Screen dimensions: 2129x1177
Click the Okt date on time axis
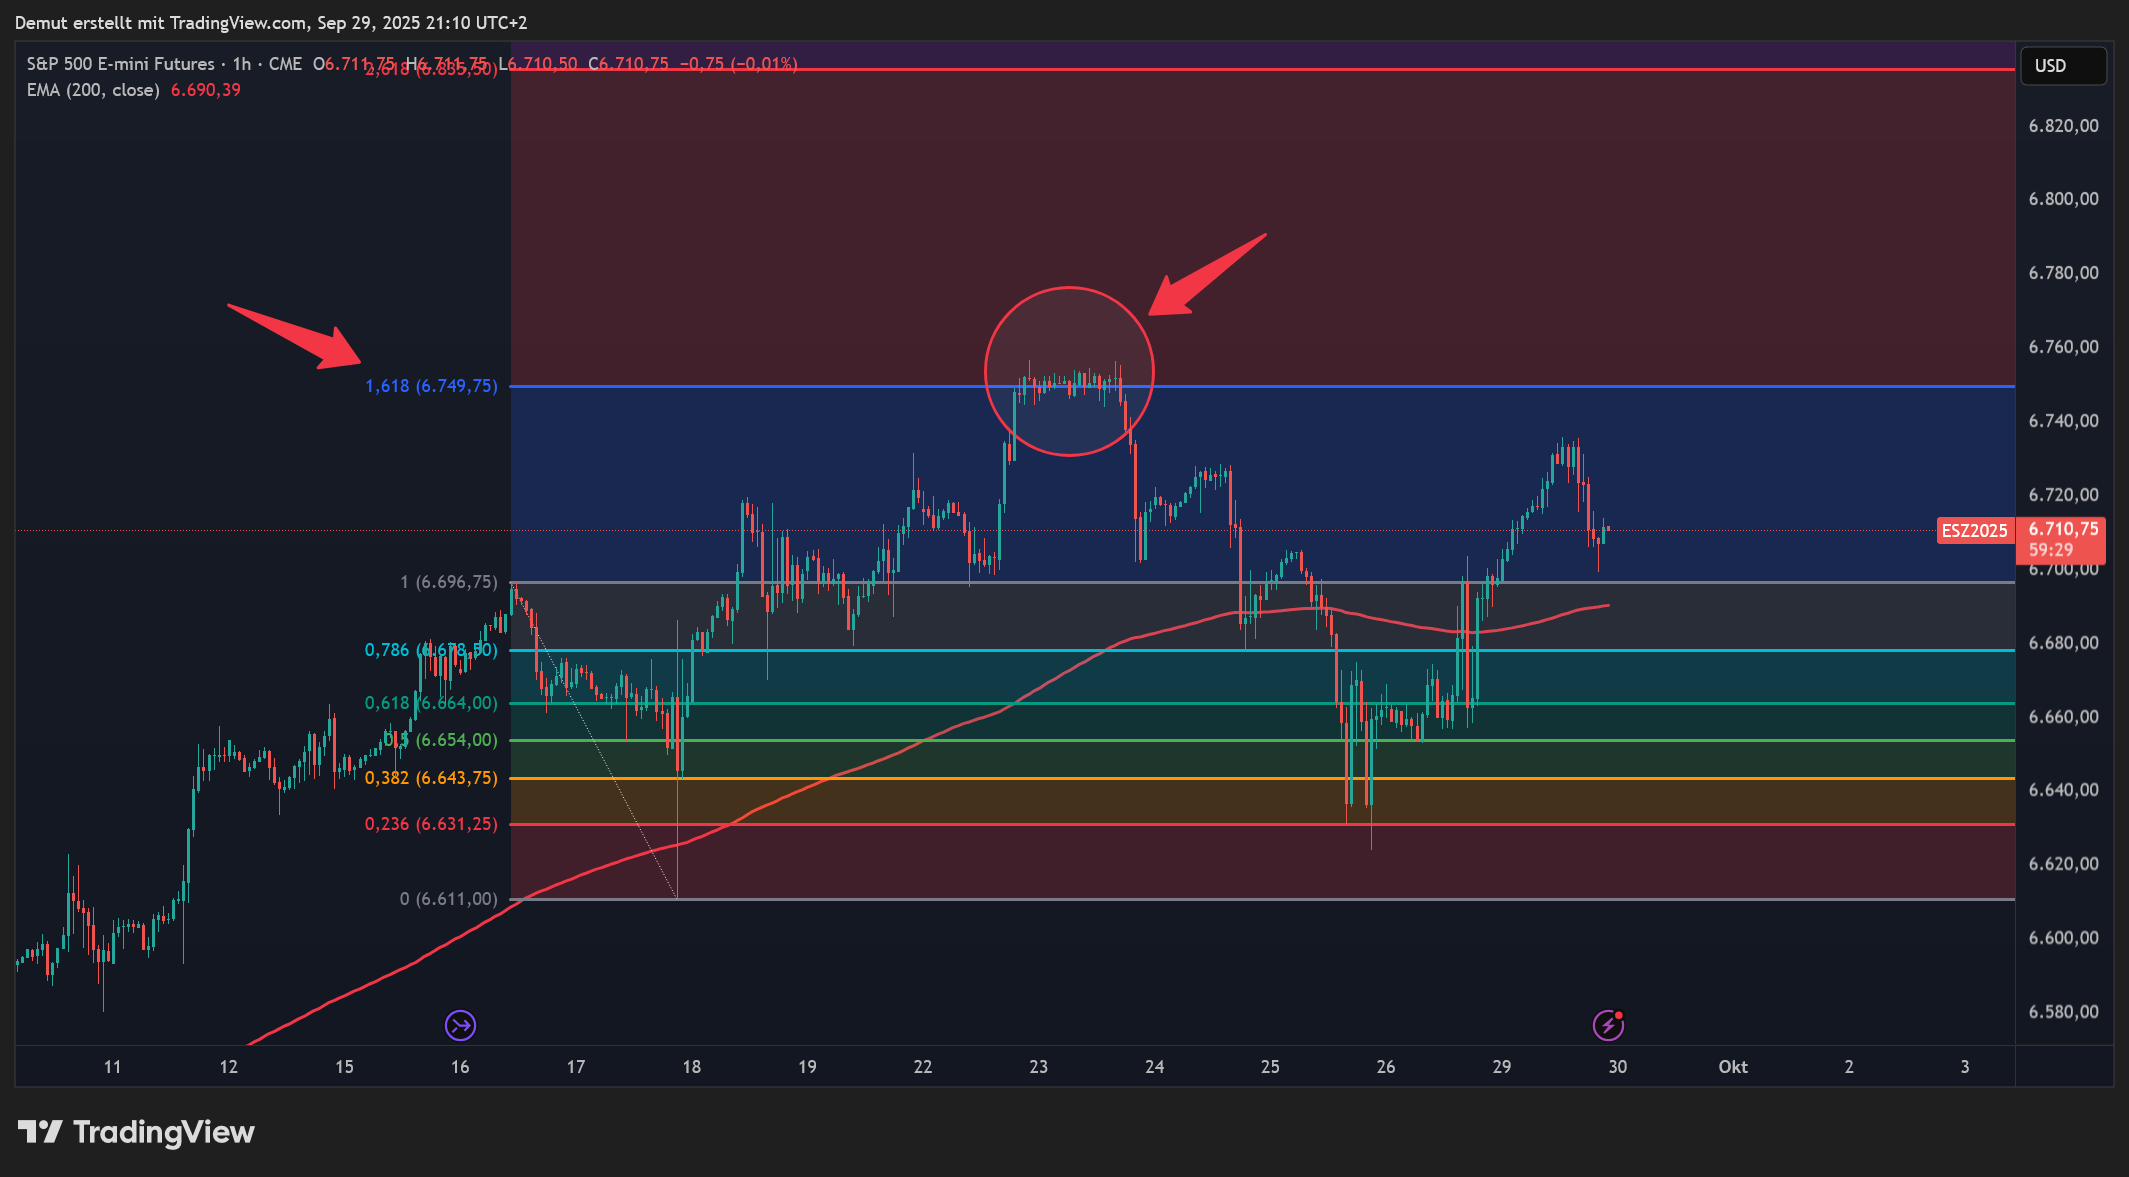point(1733,1067)
